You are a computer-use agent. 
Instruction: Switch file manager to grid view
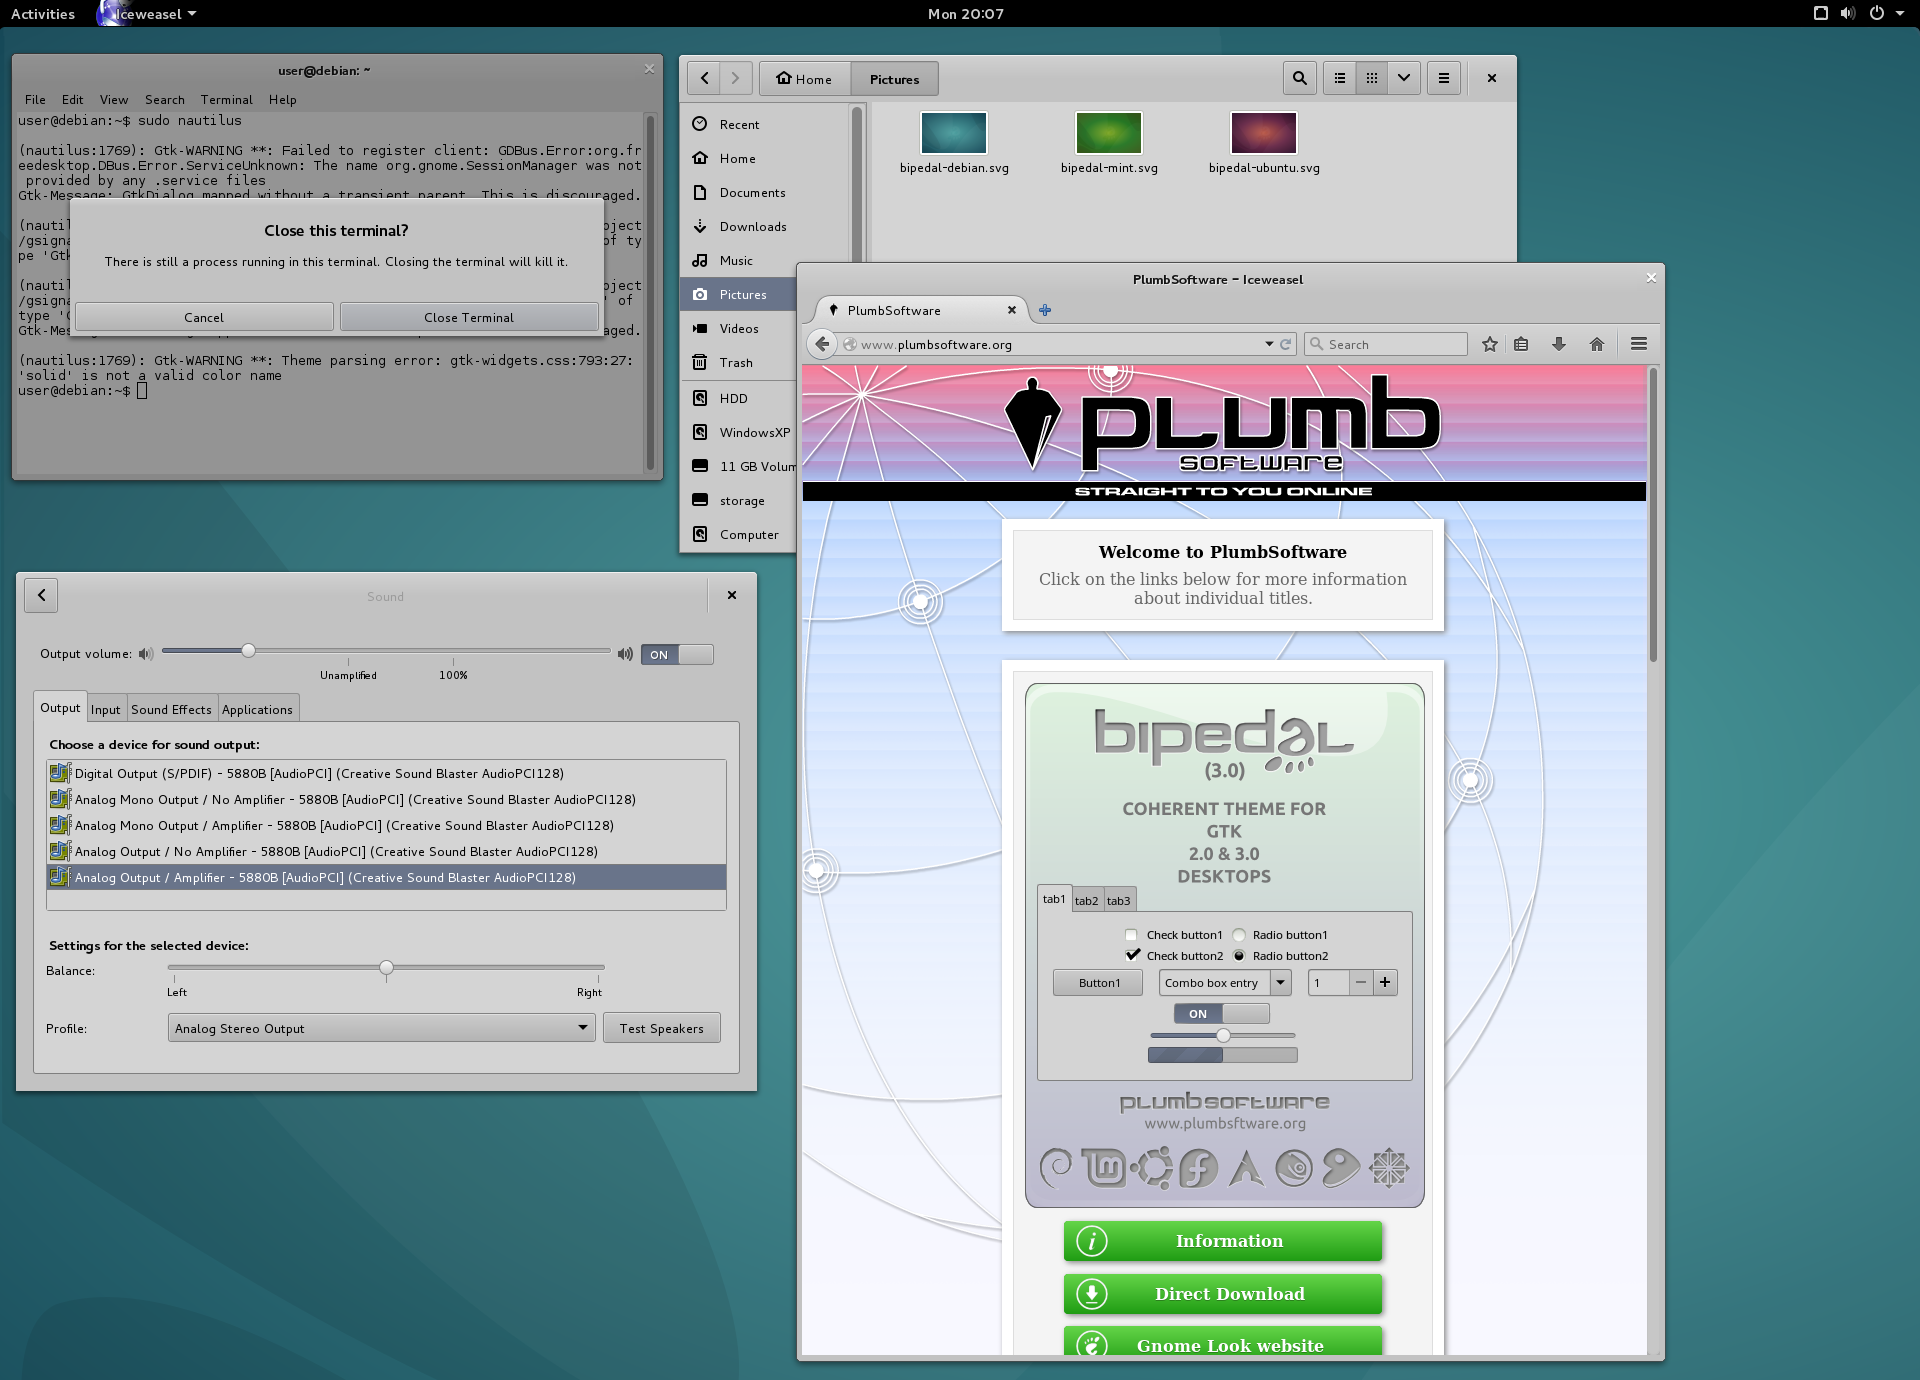click(1372, 78)
